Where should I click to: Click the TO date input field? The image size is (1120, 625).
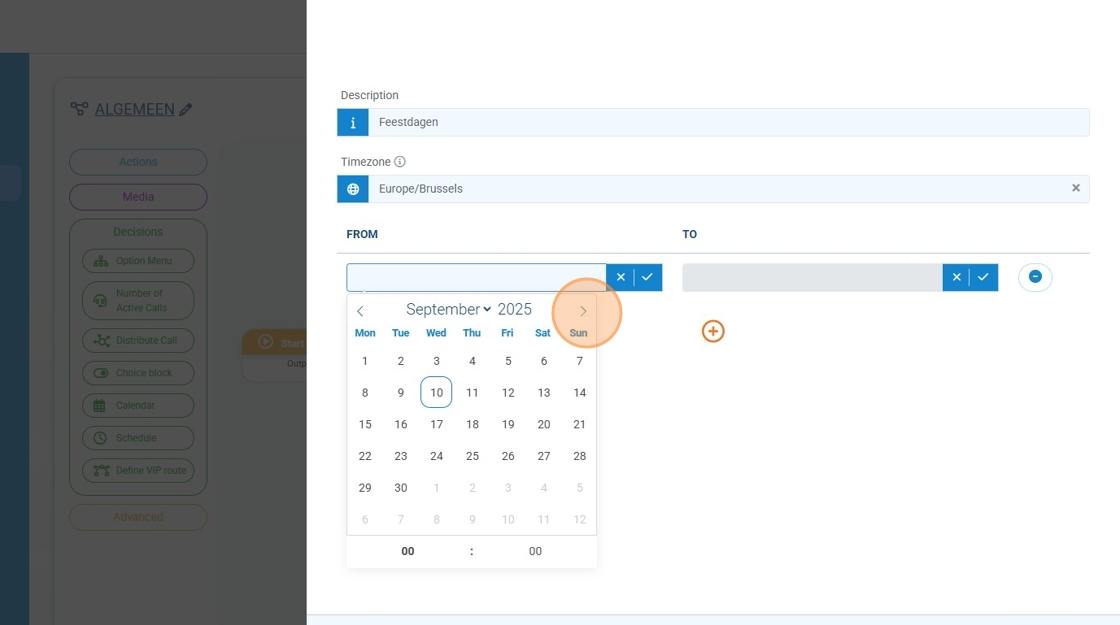(811, 278)
